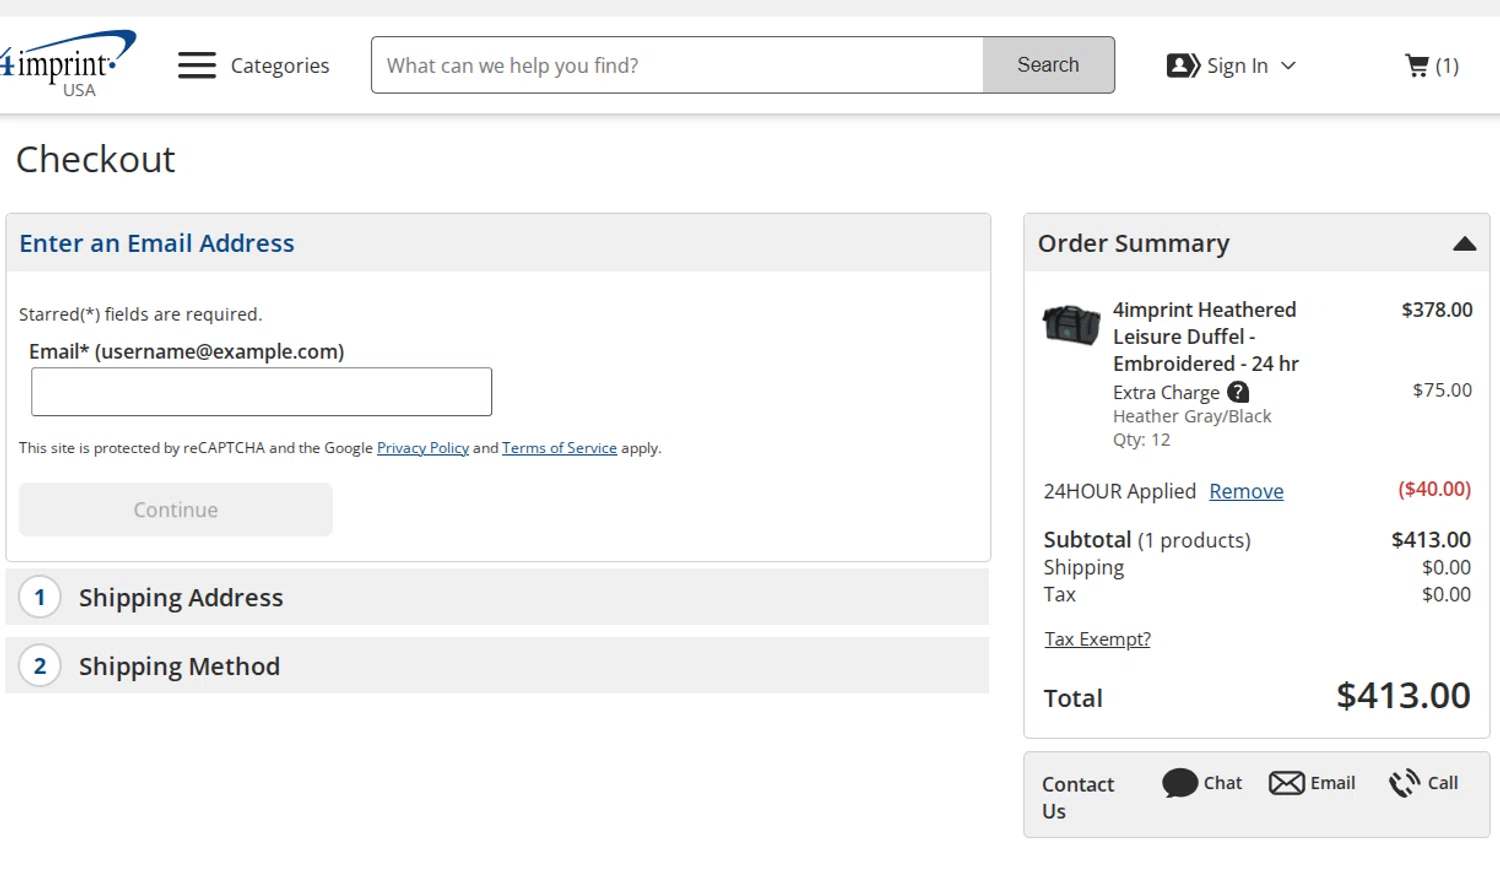
Task: Open the Google Privacy Policy link
Action: coord(422,448)
